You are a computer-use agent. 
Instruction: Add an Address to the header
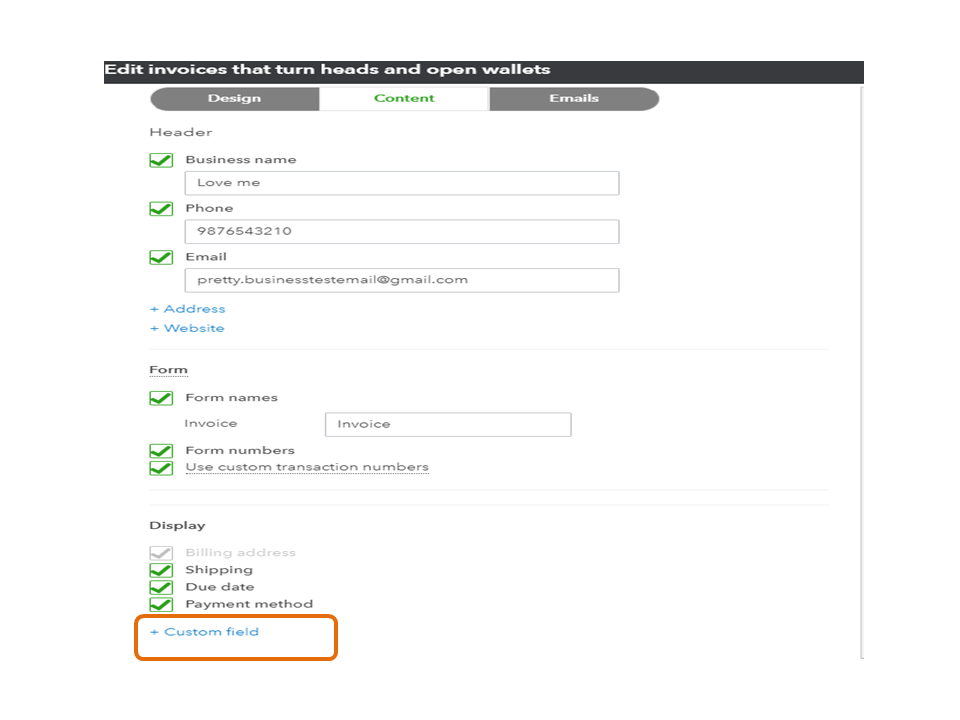pos(188,309)
